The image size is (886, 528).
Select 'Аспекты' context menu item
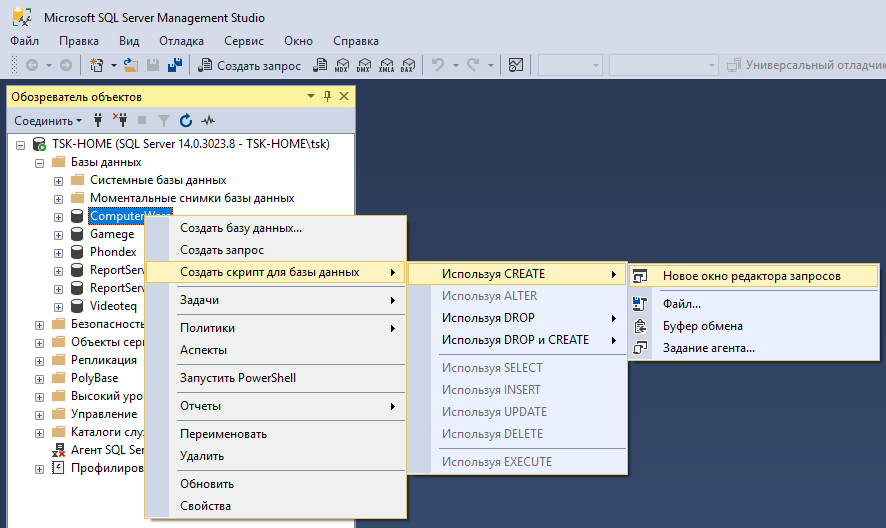click(276, 350)
